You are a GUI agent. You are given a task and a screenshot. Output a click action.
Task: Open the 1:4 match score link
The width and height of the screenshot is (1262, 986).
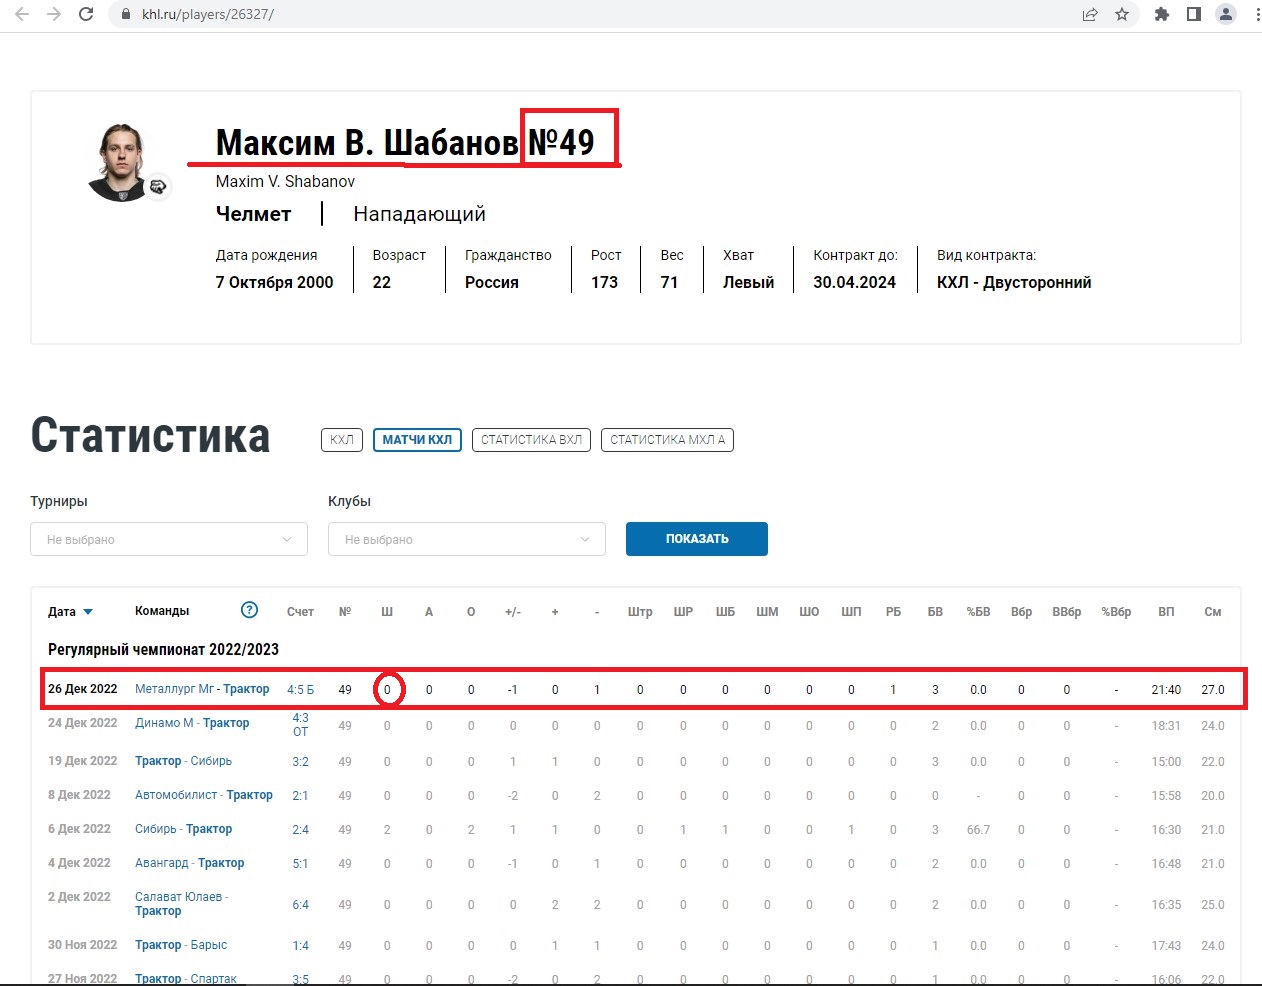point(300,946)
